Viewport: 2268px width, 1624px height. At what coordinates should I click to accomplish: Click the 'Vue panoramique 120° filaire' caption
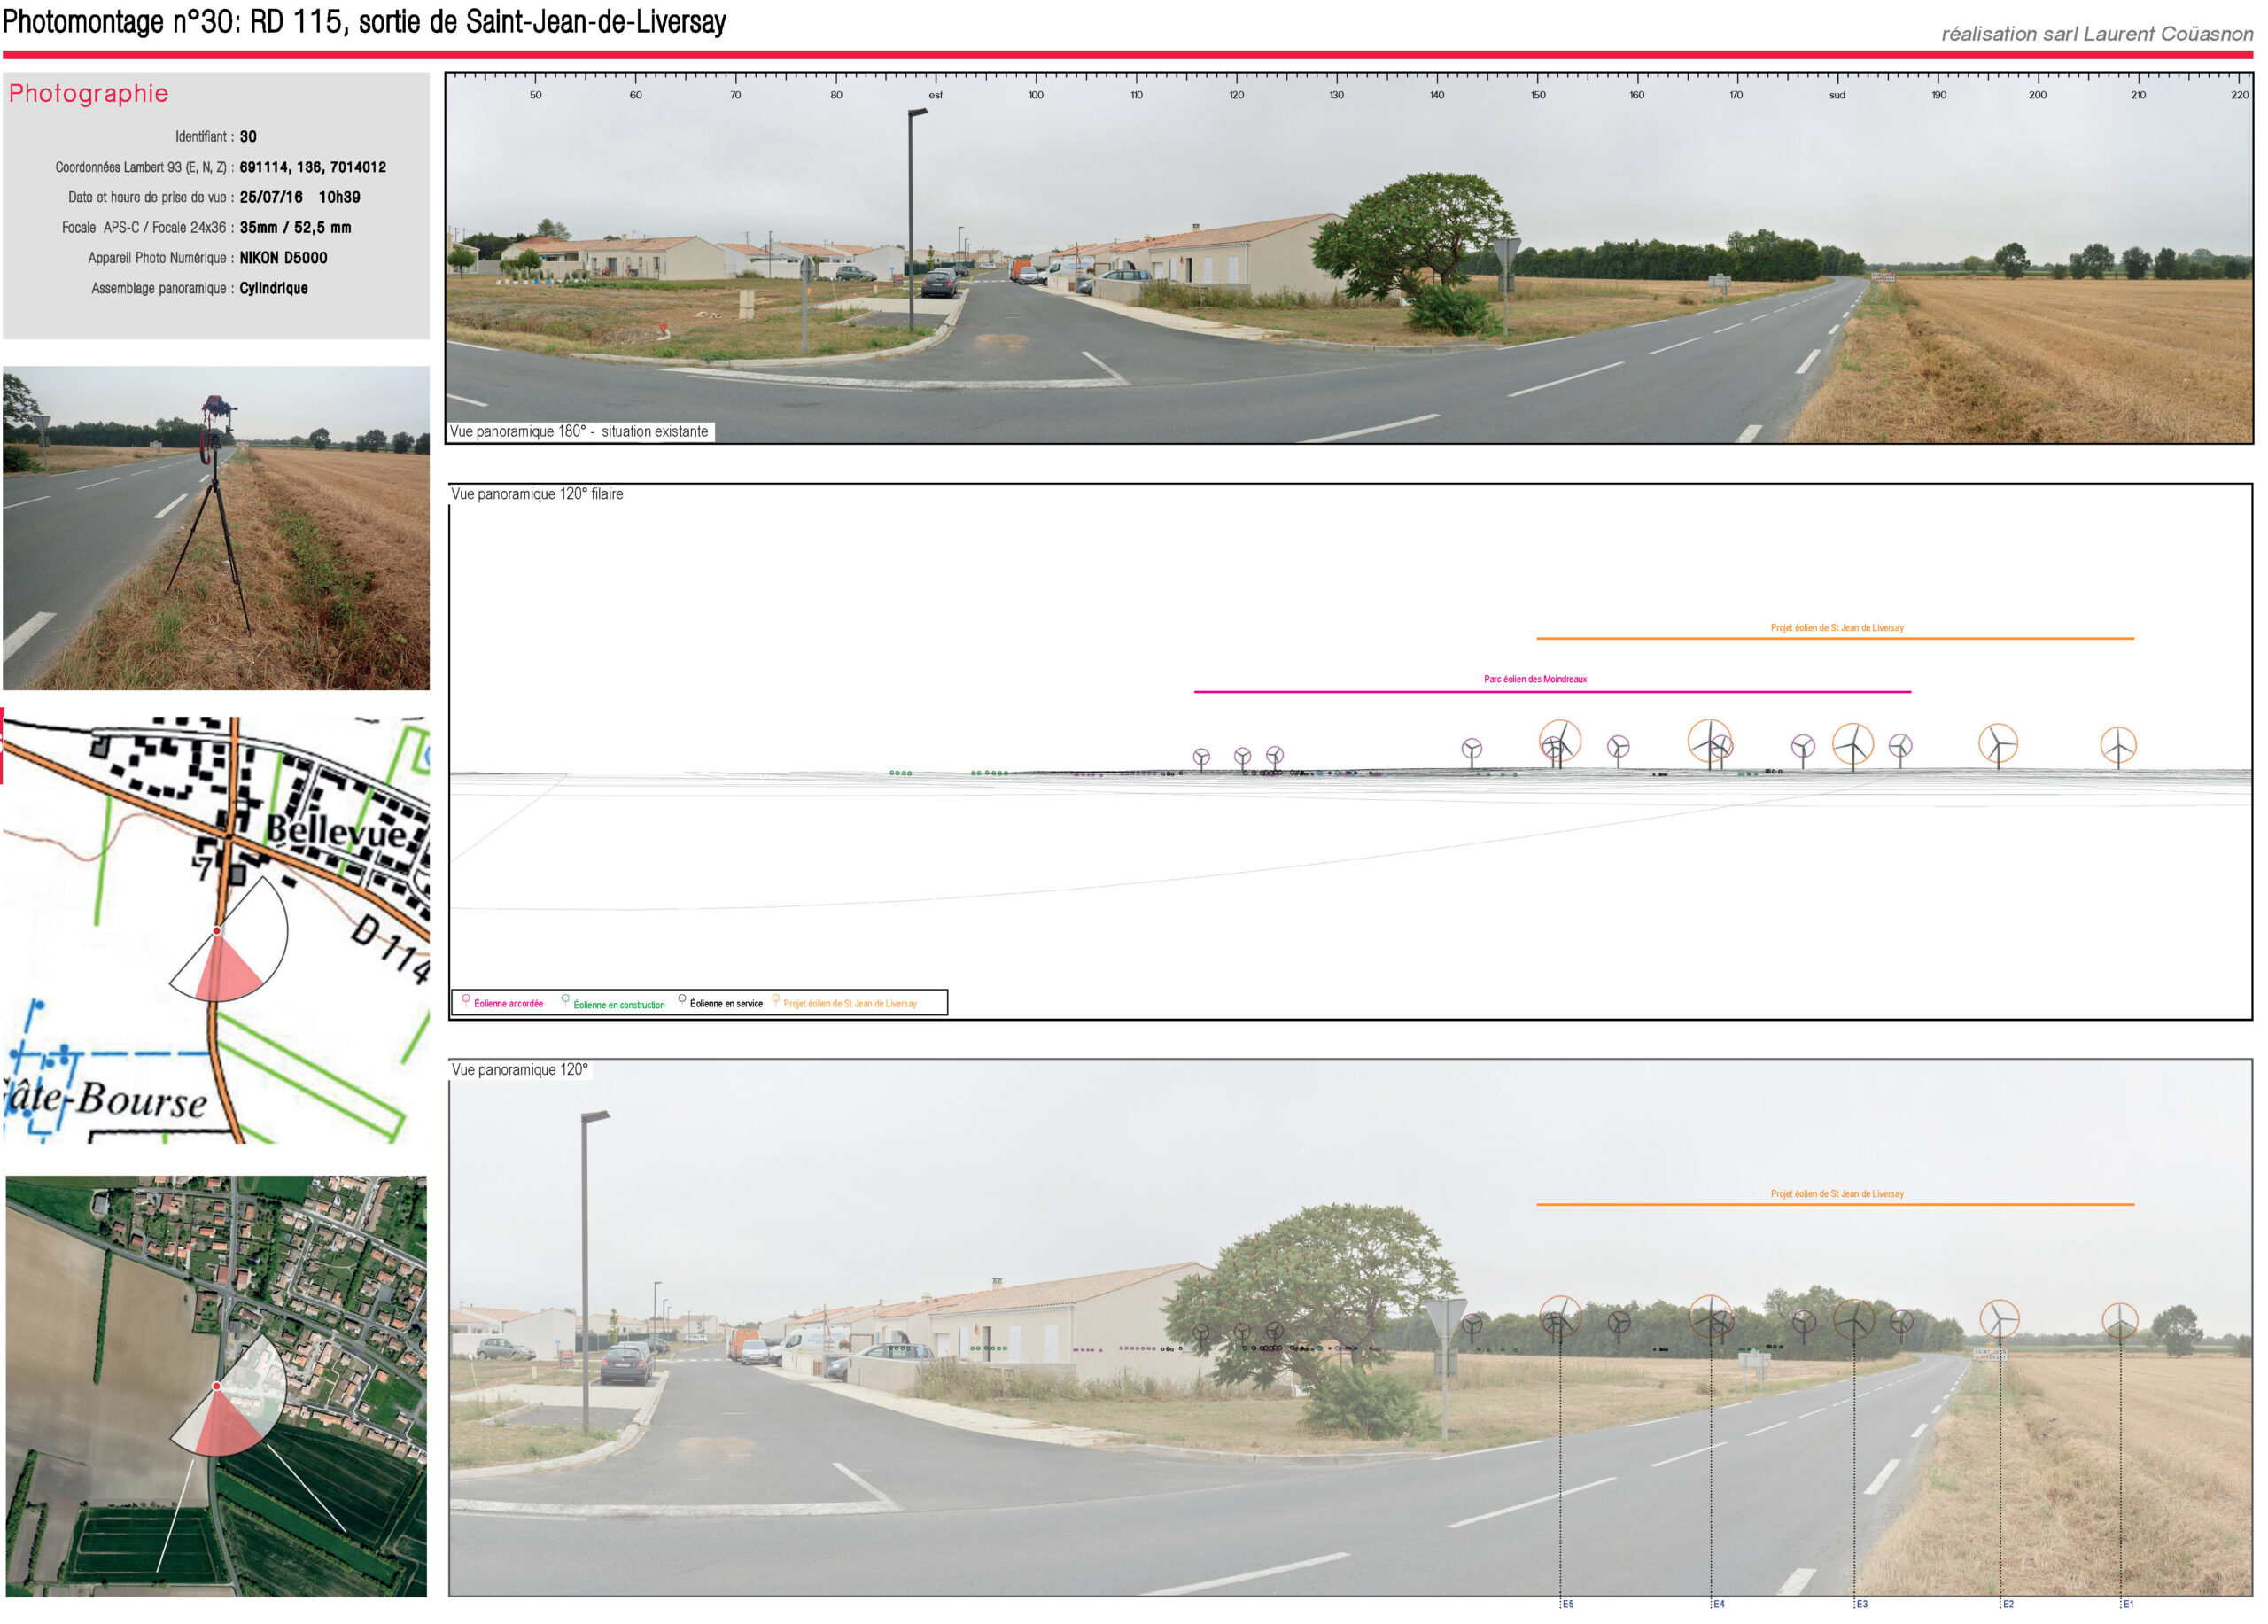coord(537,494)
